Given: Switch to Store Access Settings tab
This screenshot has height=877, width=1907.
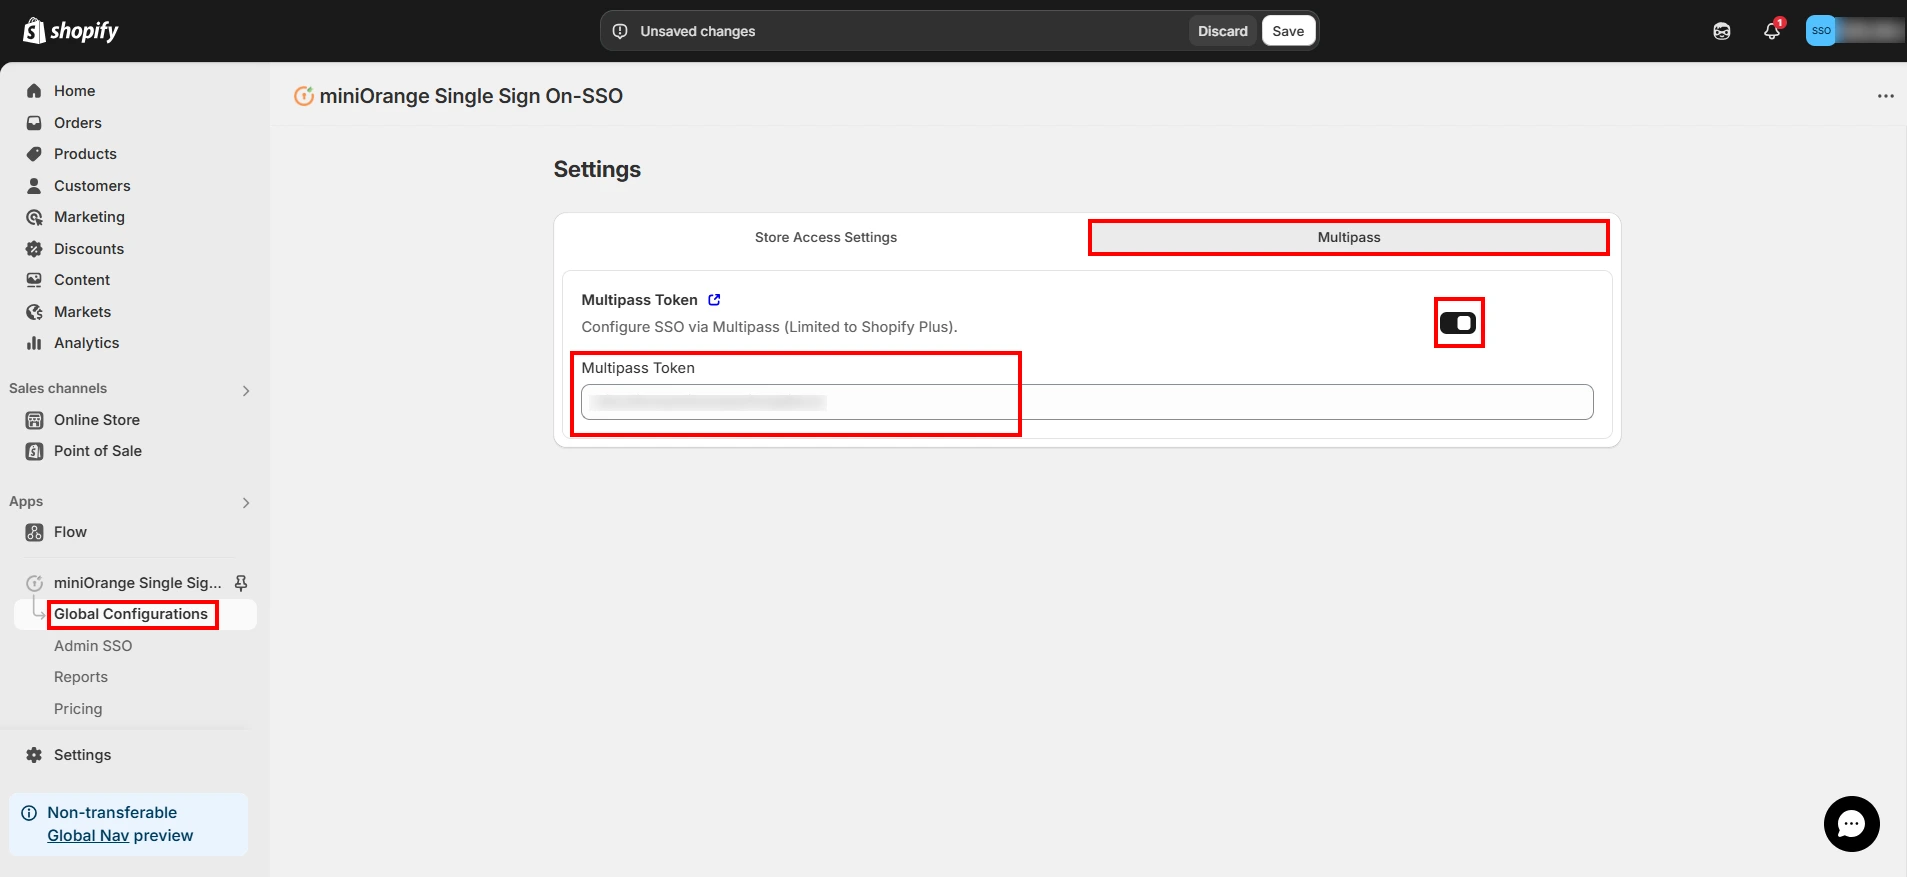Looking at the screenshot, I should coord(826,237).
